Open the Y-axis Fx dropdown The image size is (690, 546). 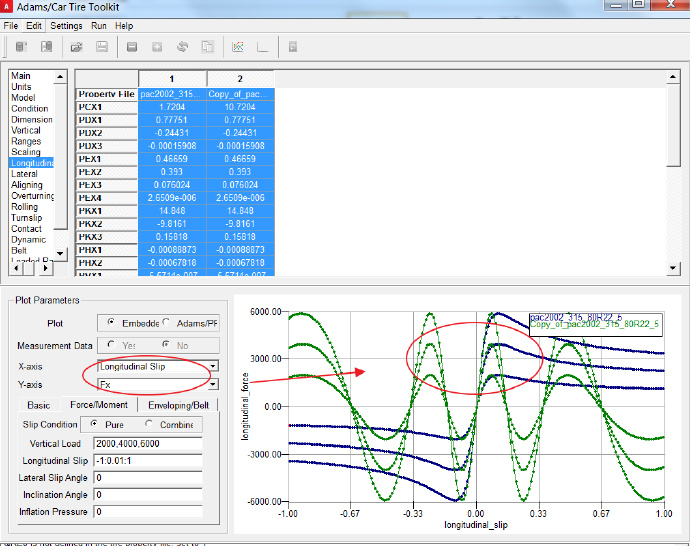[213, 384]
